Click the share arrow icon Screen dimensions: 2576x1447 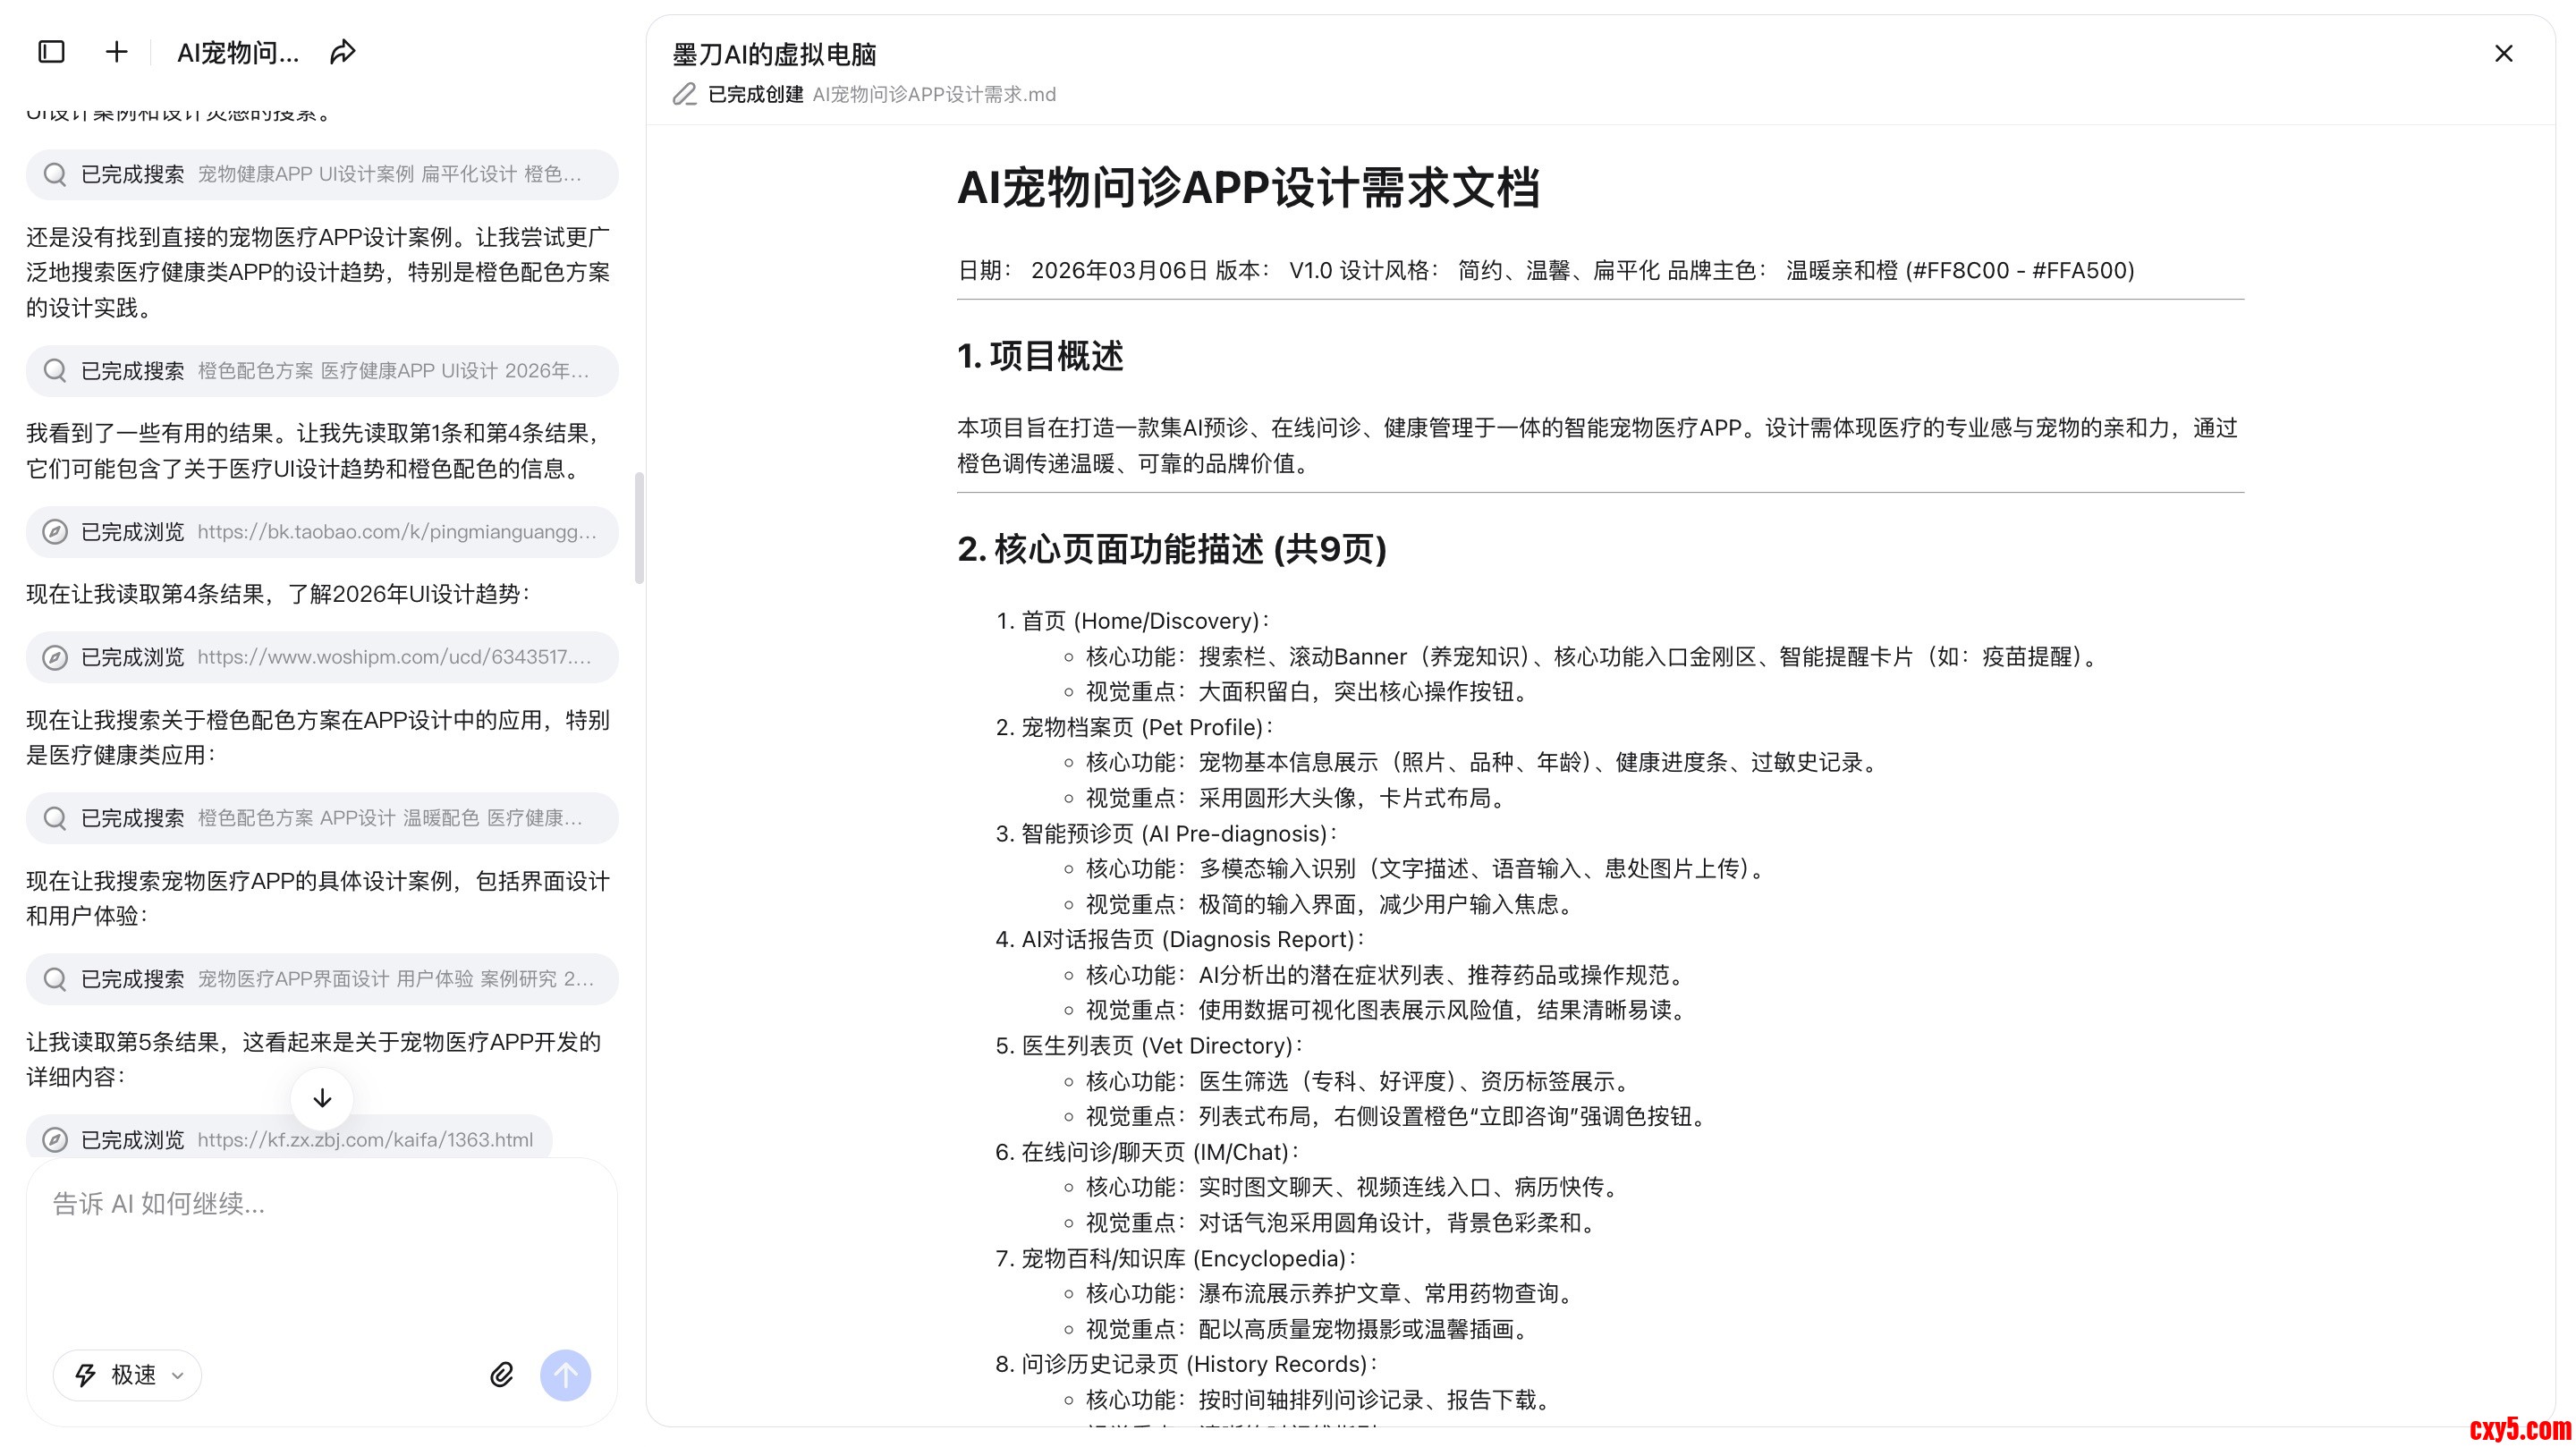pos(342,52)
